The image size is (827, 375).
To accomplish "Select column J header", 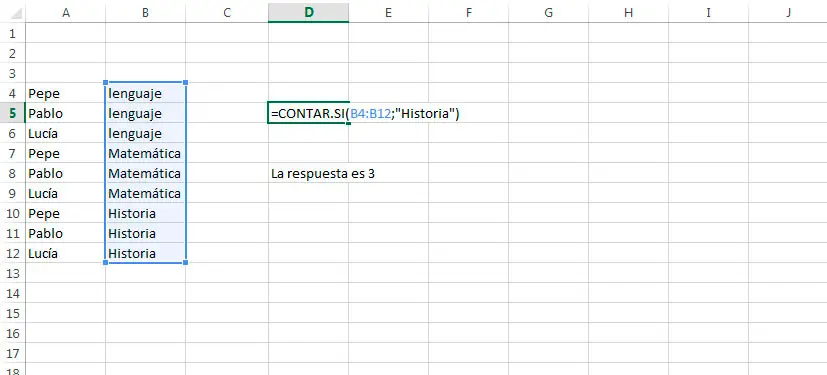I will [x=788, y=13].
